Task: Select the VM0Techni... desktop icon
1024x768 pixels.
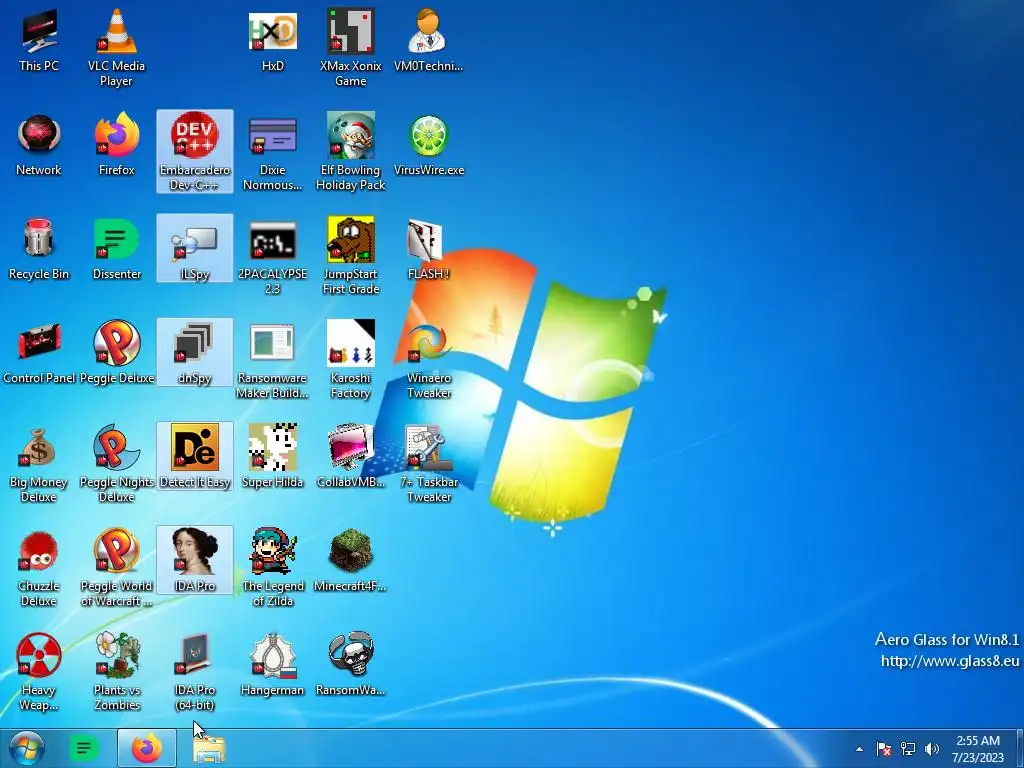Action: pyautogui.click(x=428, y=40)
